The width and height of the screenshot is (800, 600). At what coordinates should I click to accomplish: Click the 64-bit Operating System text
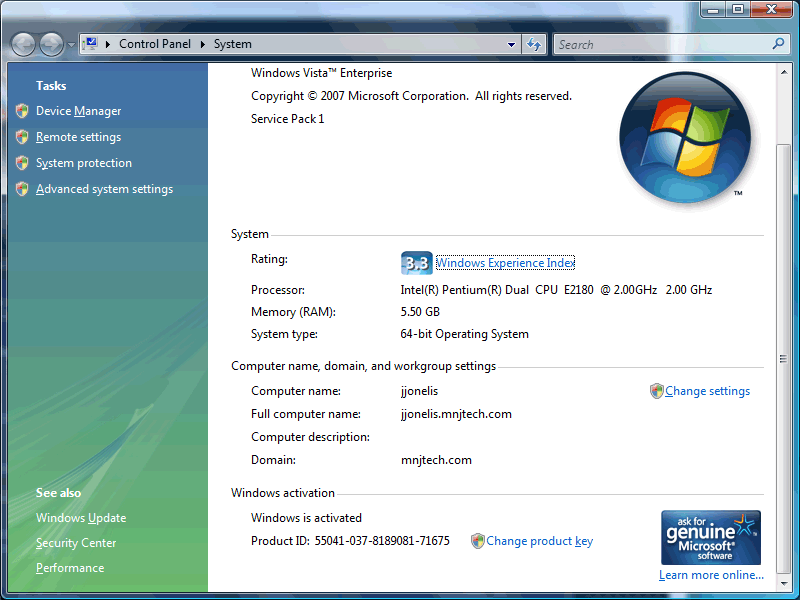point(464,334)
